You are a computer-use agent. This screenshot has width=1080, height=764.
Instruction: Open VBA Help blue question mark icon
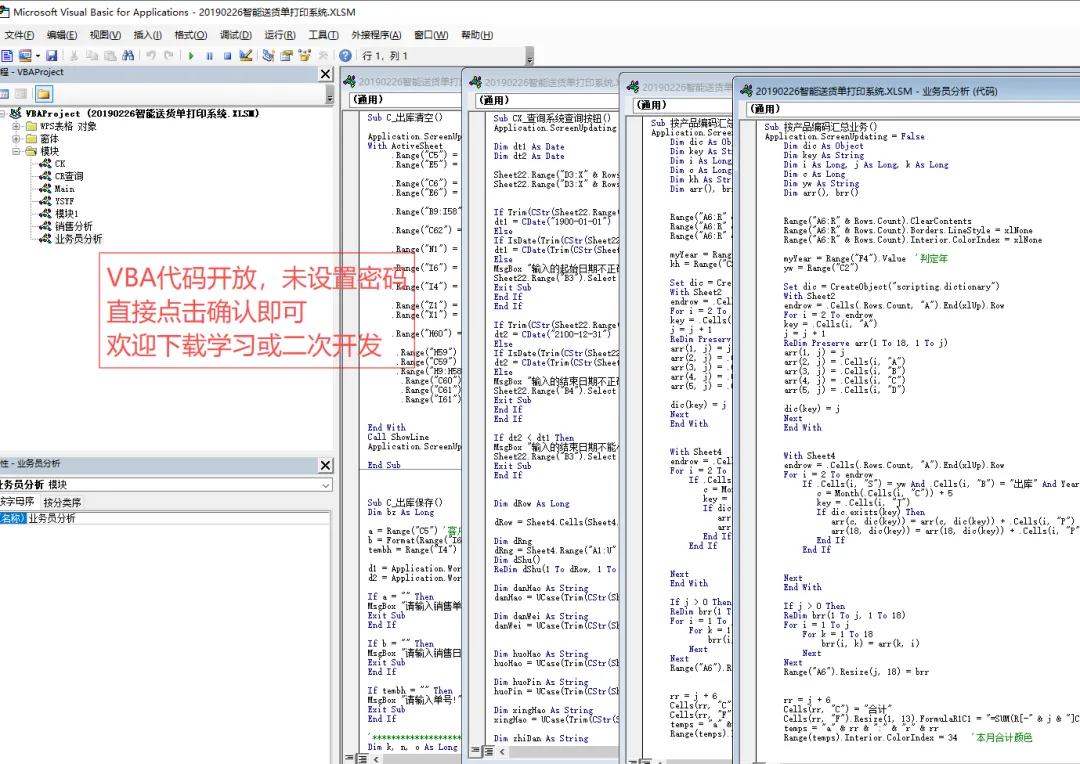(346, 56)
